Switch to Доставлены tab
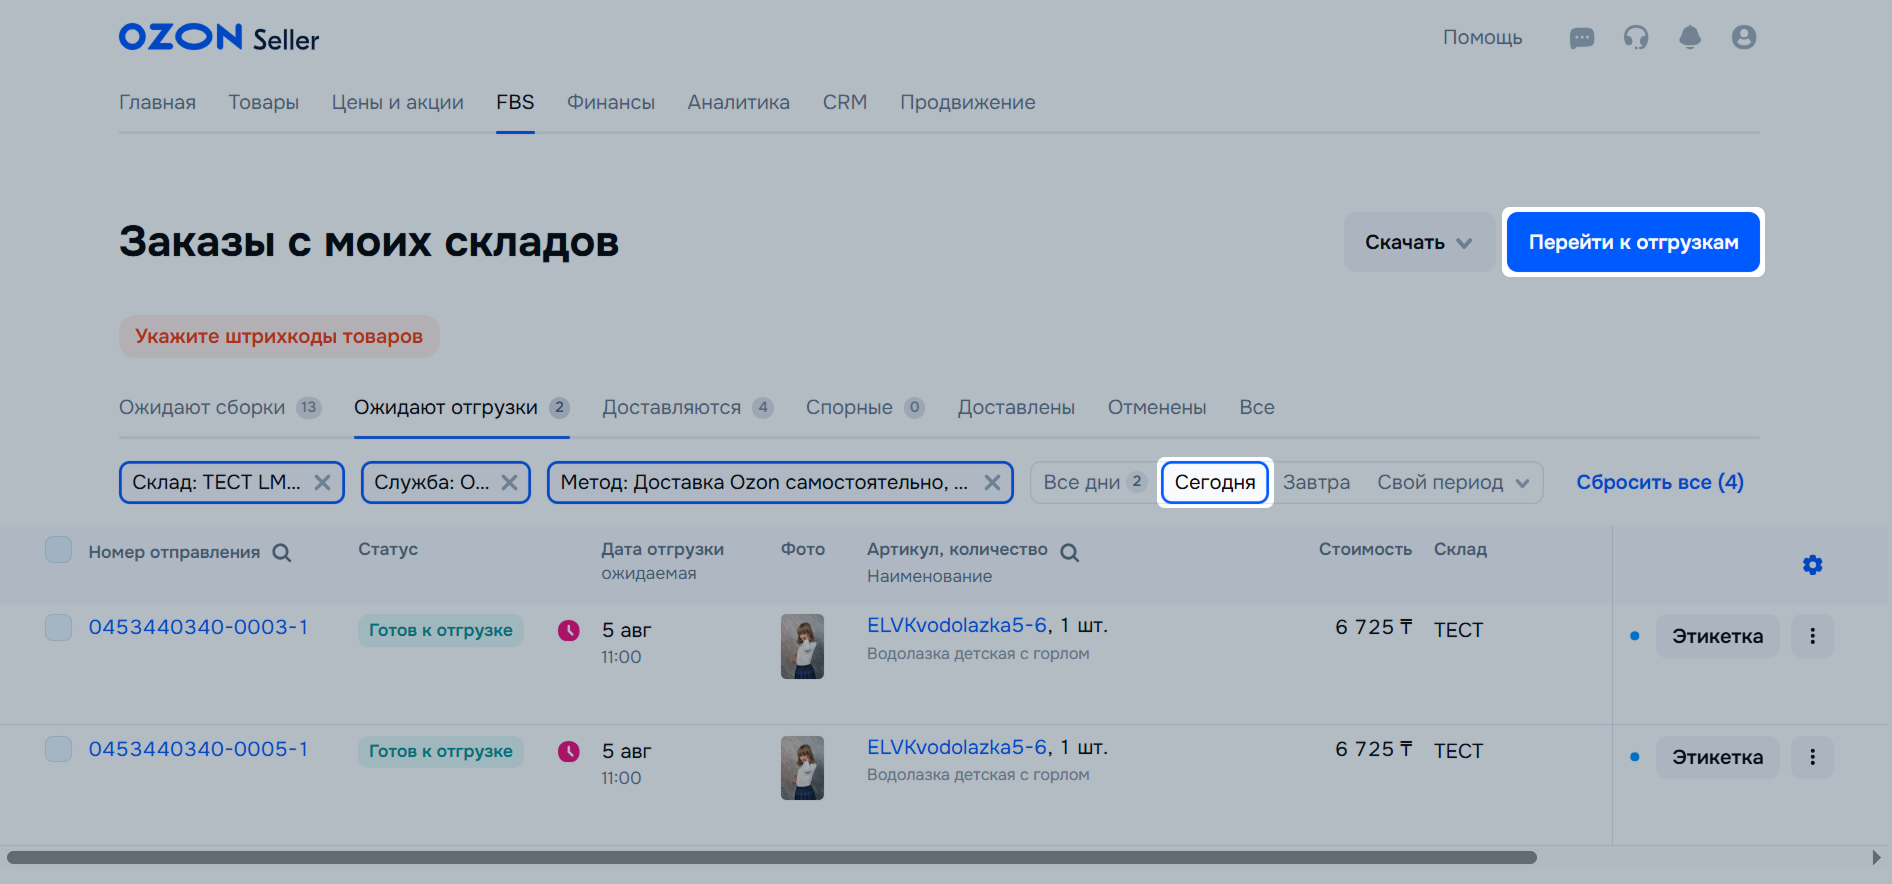This screenshot has height=884, width=1892. (x=1016, y=407)
